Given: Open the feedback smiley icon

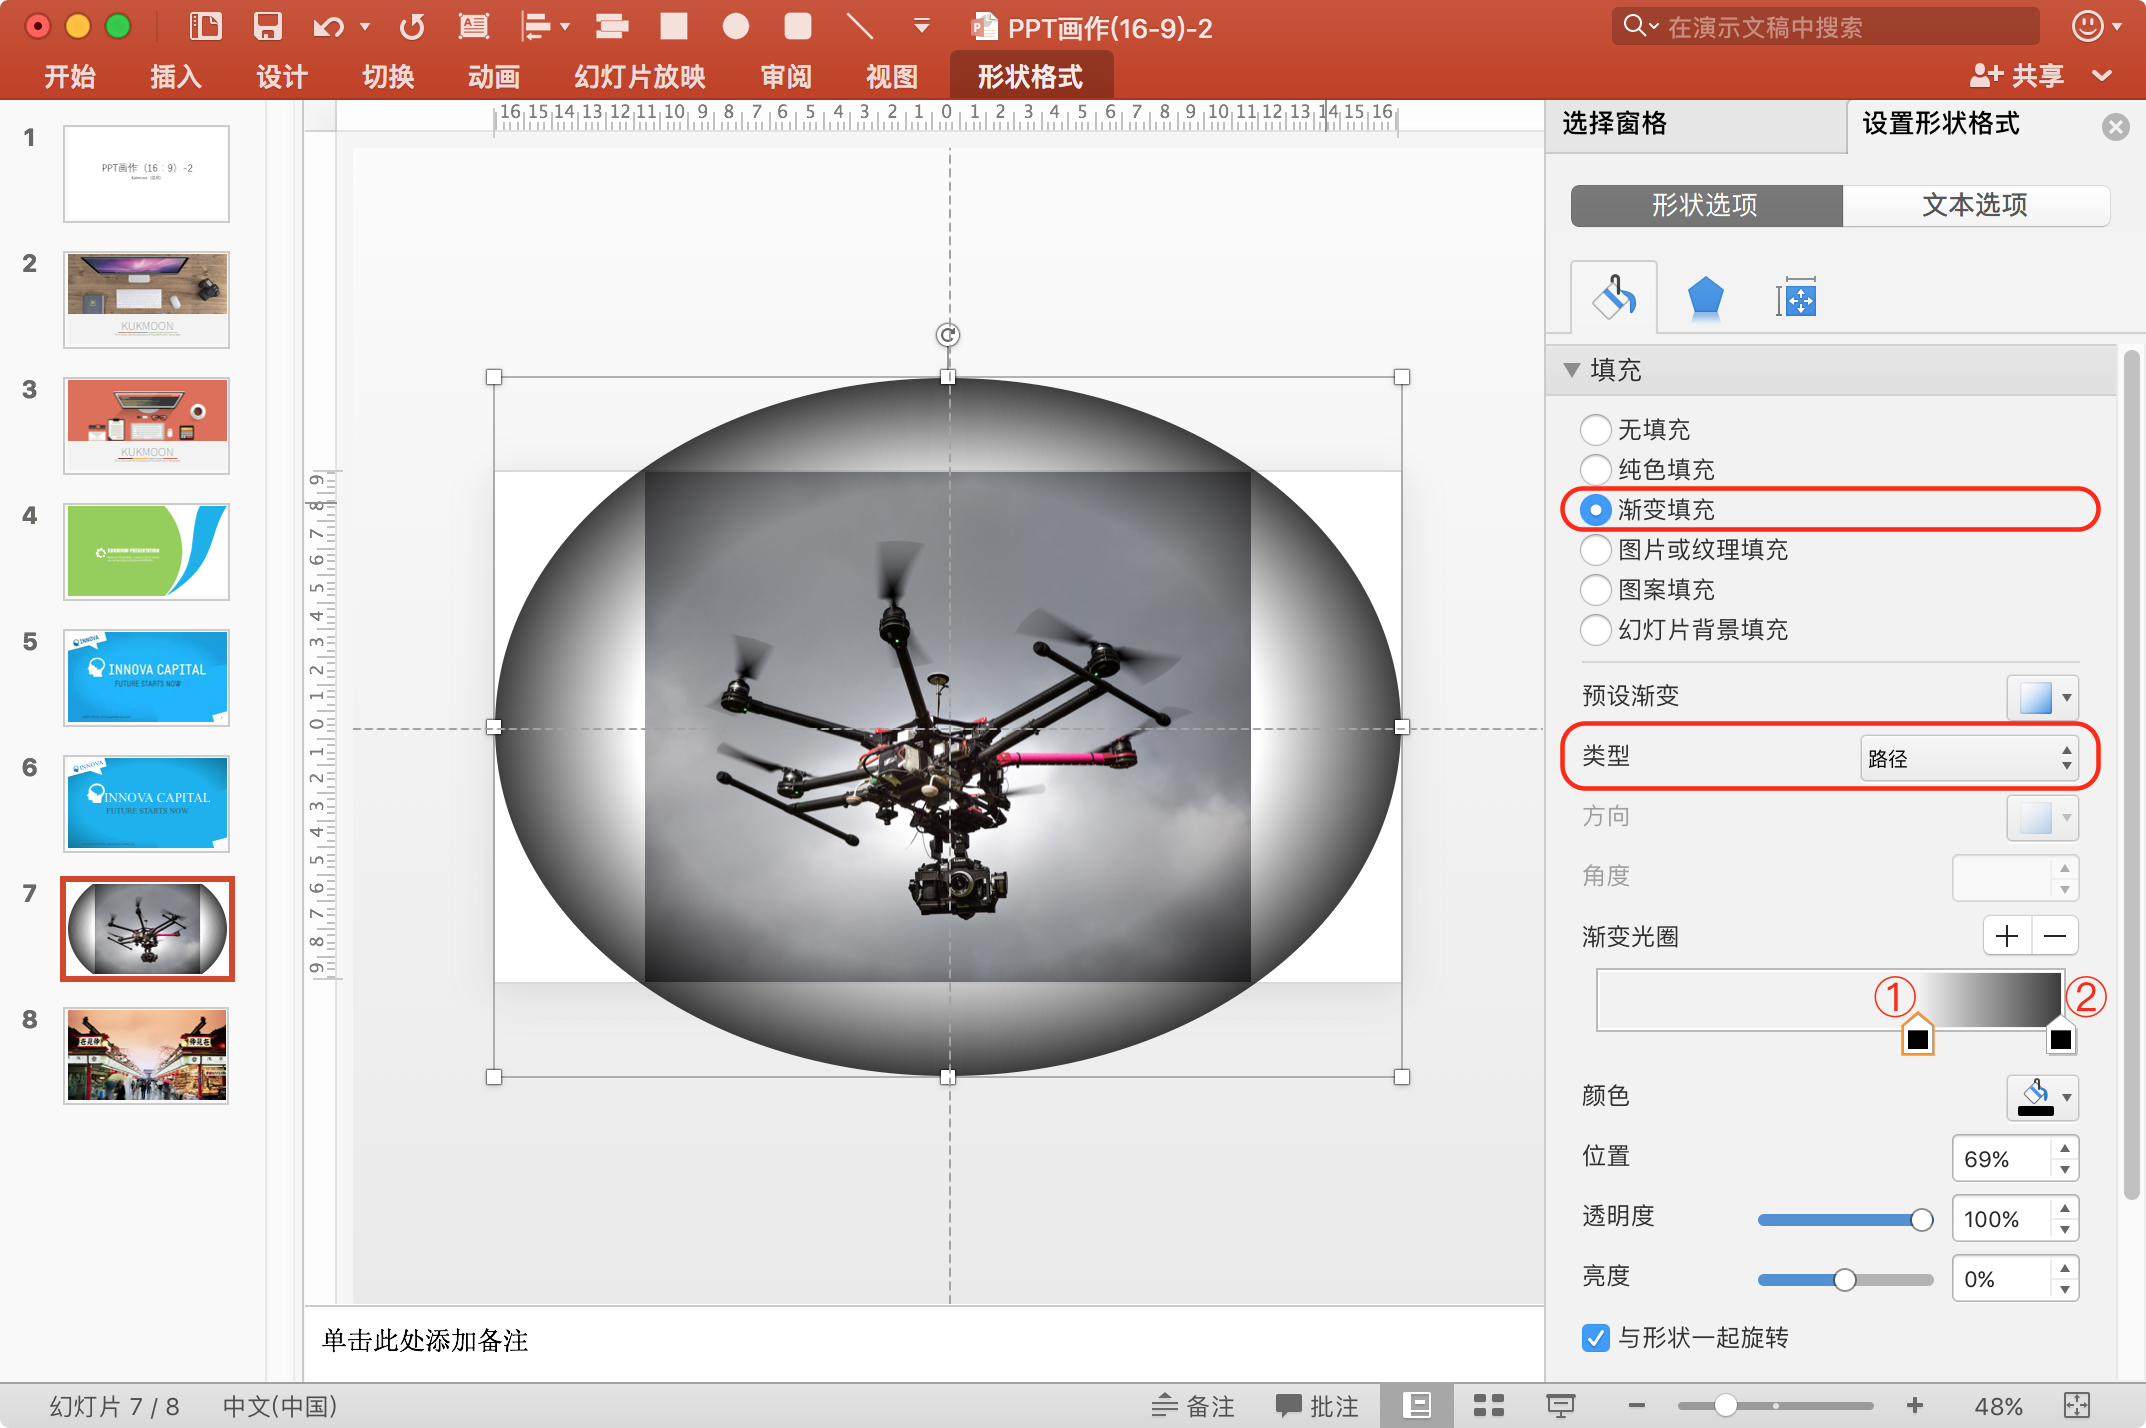Looking at the screenshot, I should click(x=2087, y=26).
